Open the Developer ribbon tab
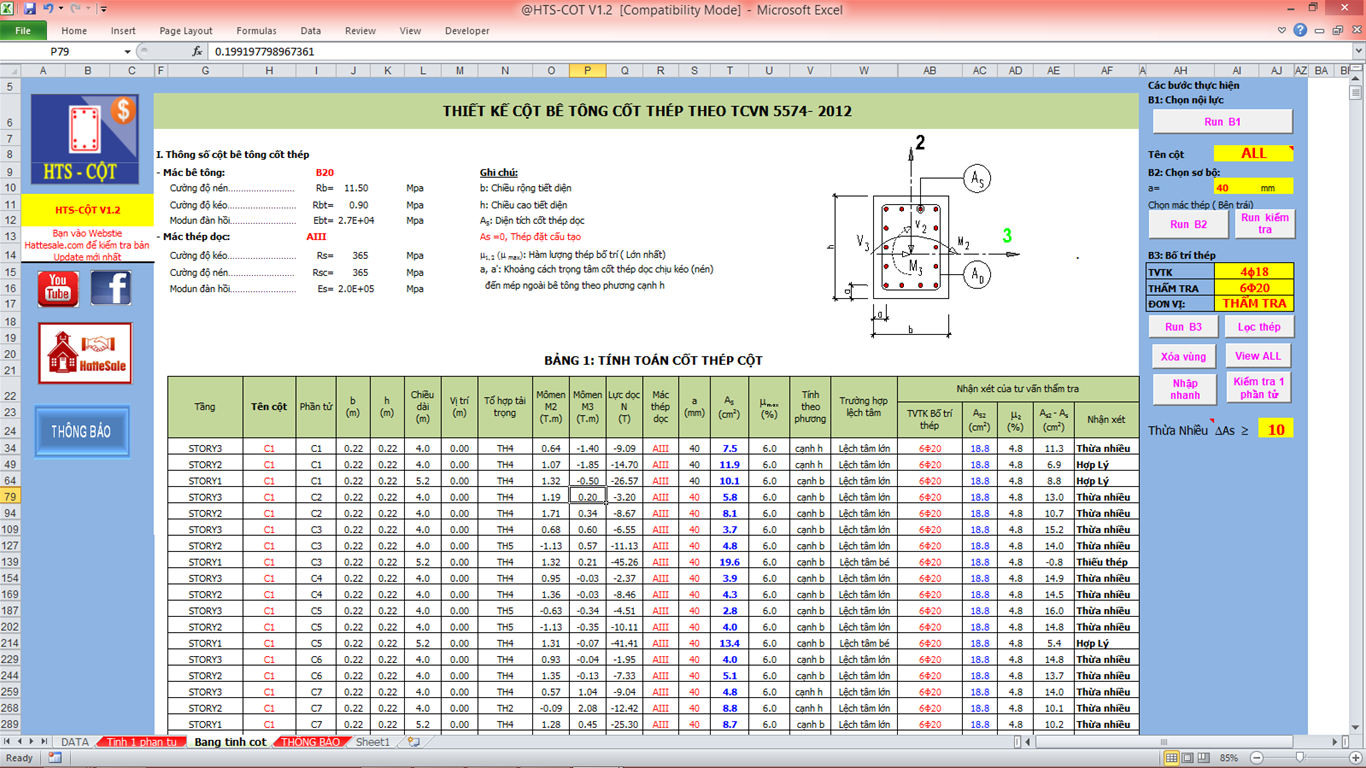This screenshot has height=768, width=1366. 467,31
